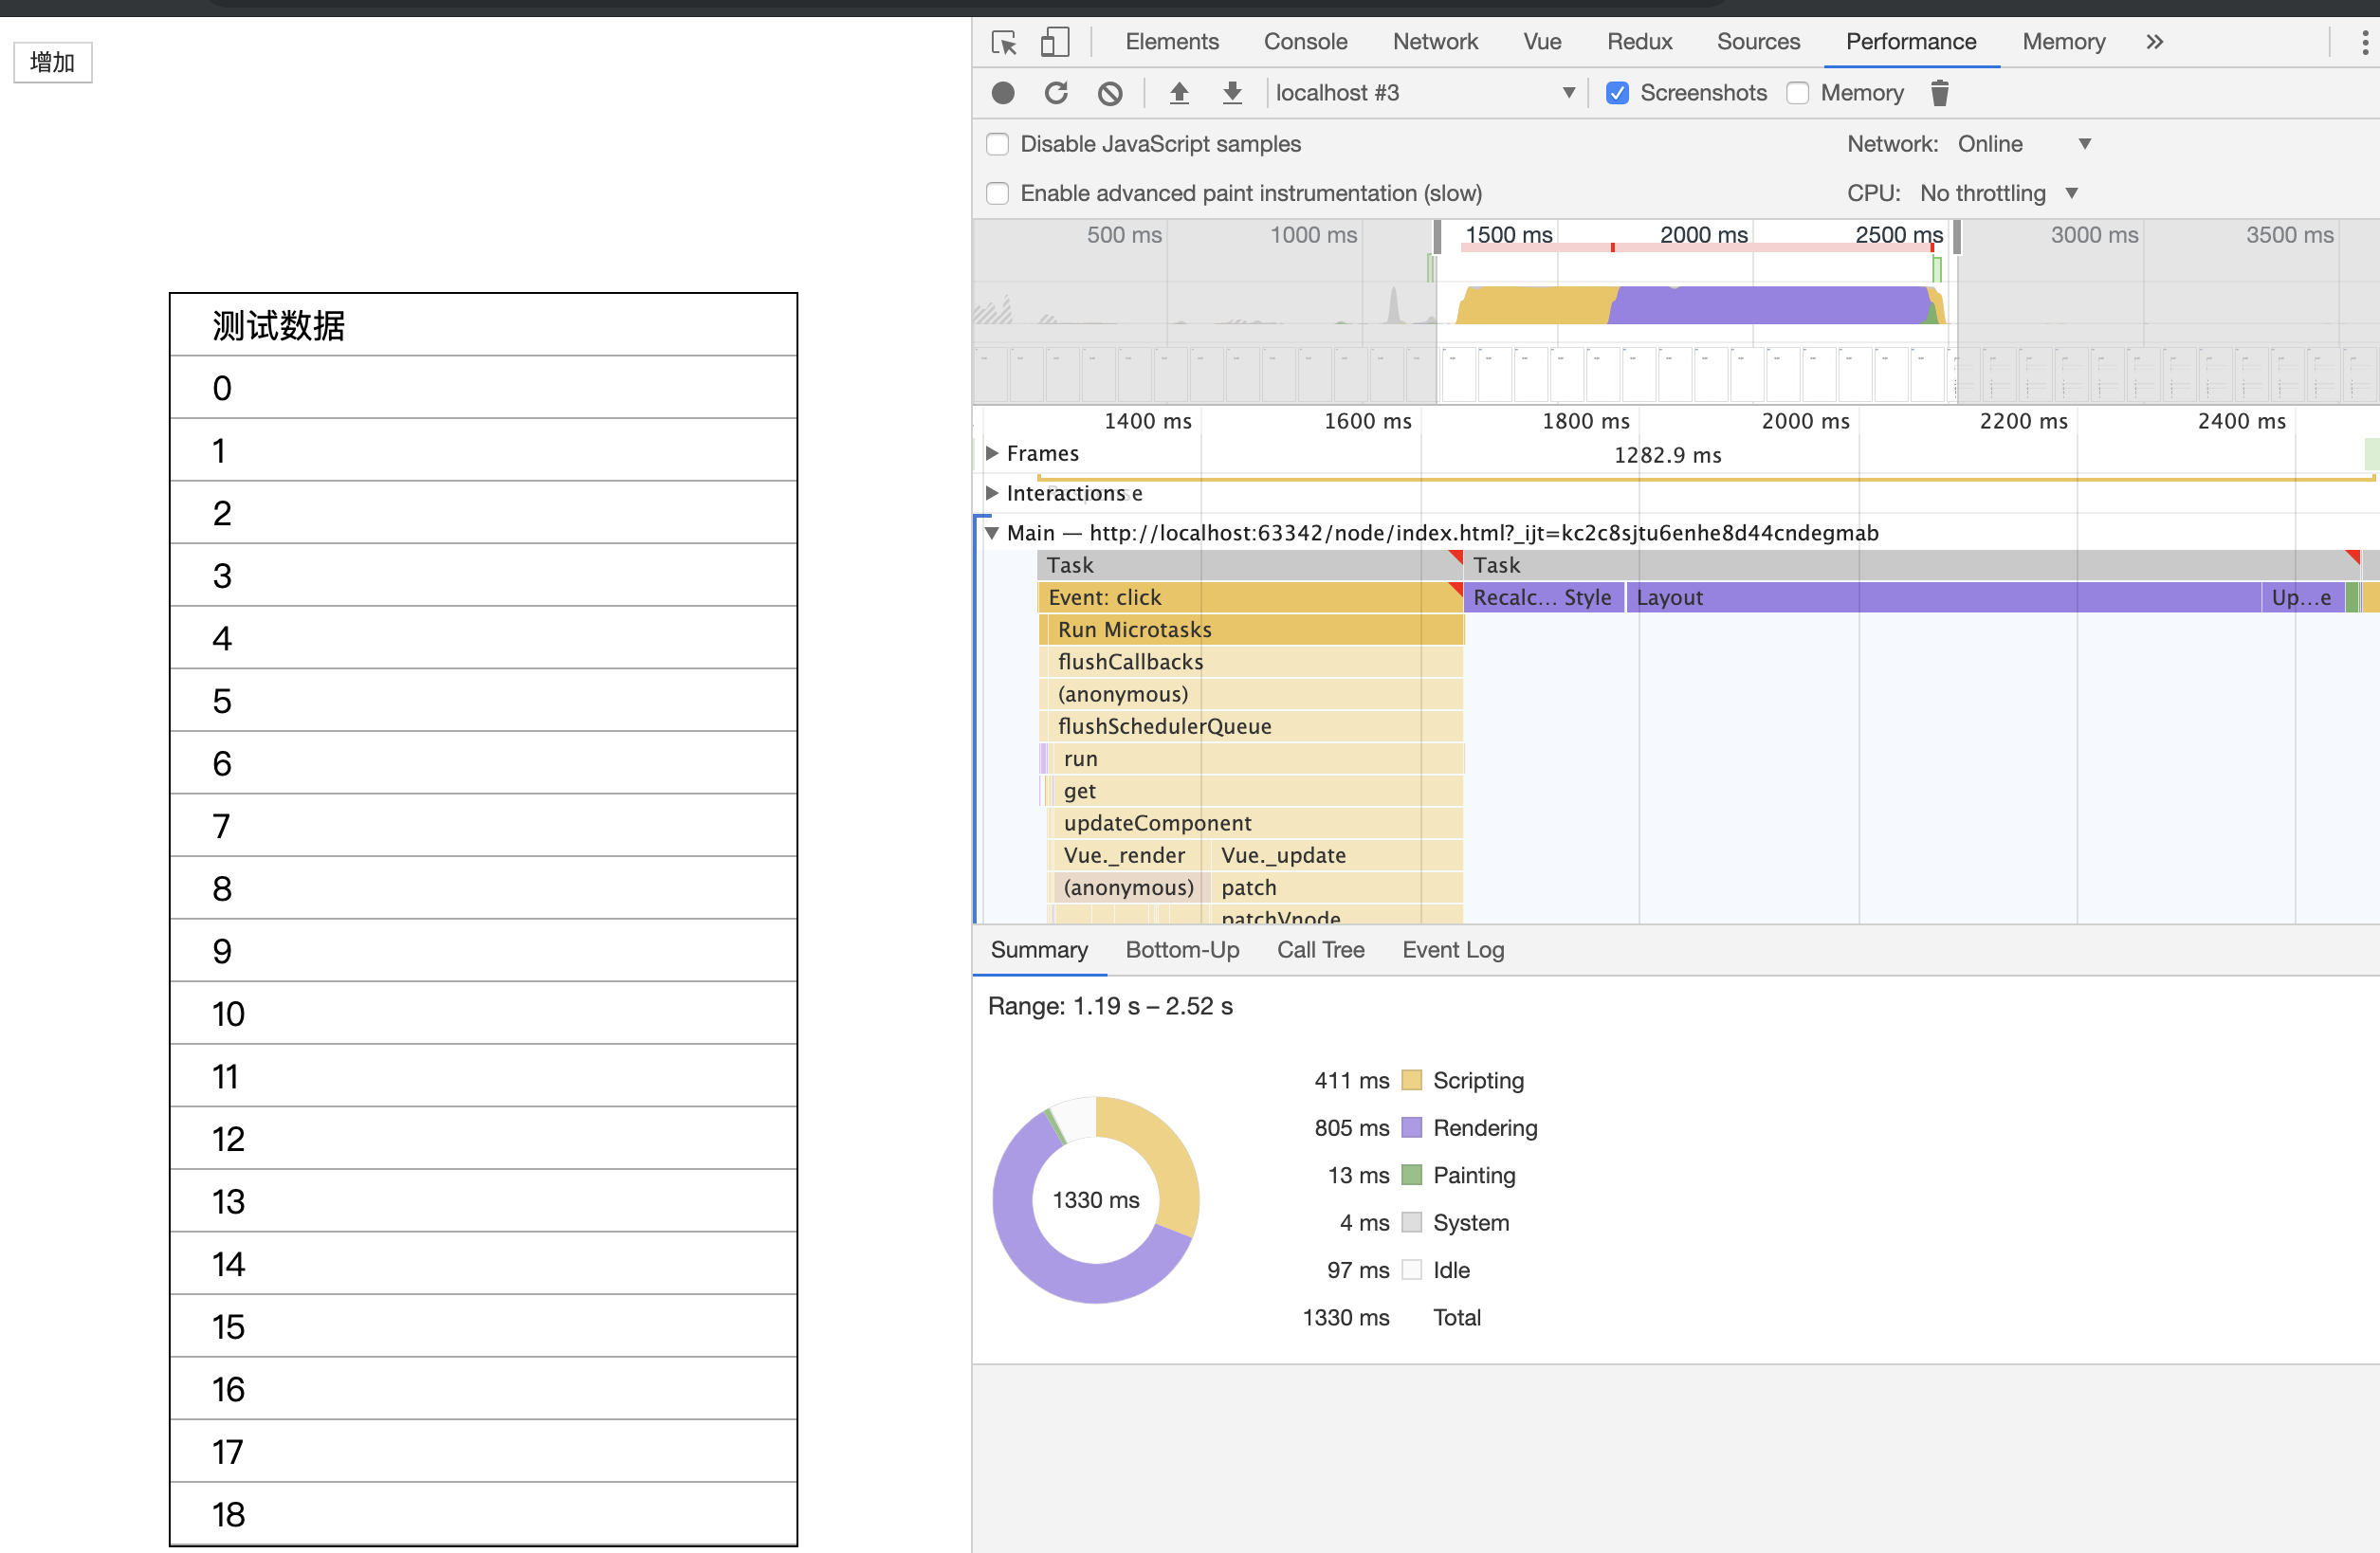Click the reload and record icon
The height and width of the screenshot is (1553, 2380).
click(1056, 93)
